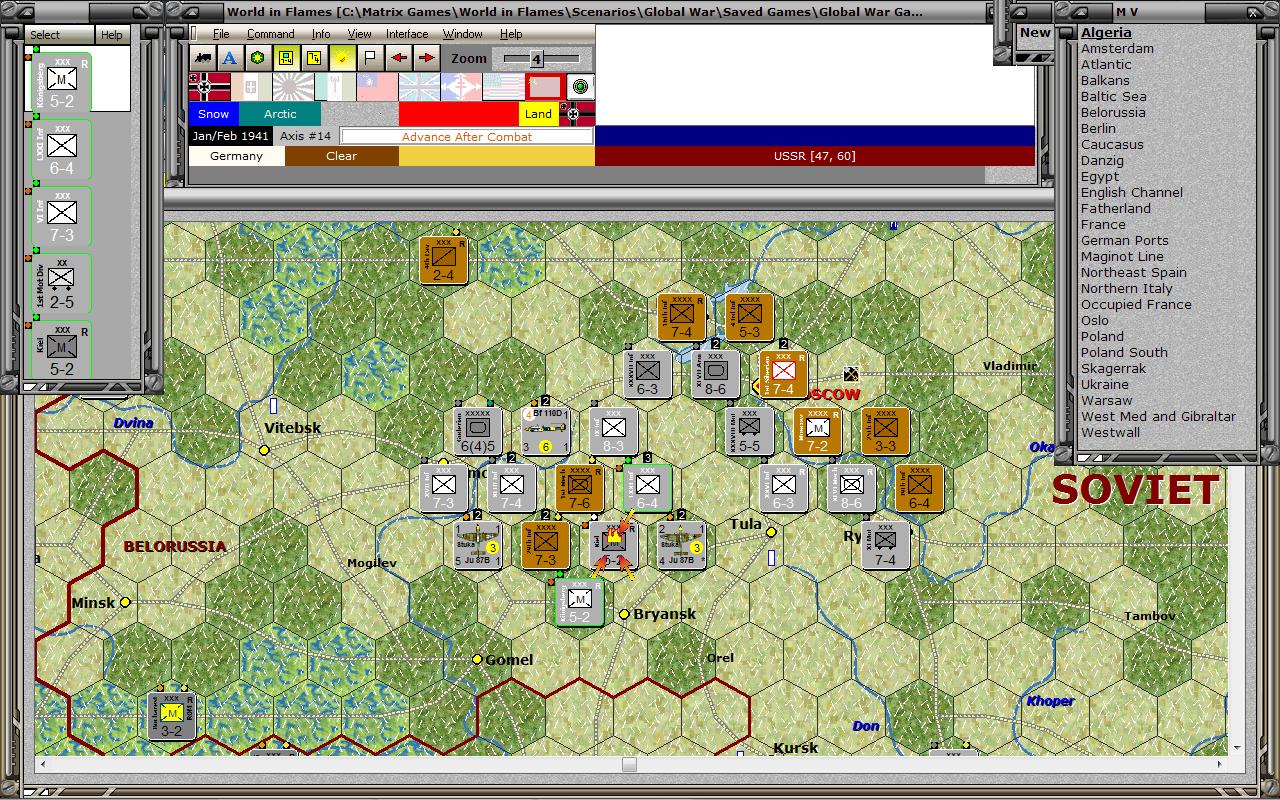This screenshot has height=800, width=1280.
Task: Click the yellow Land phase box
Action: [x=538, y=114]
